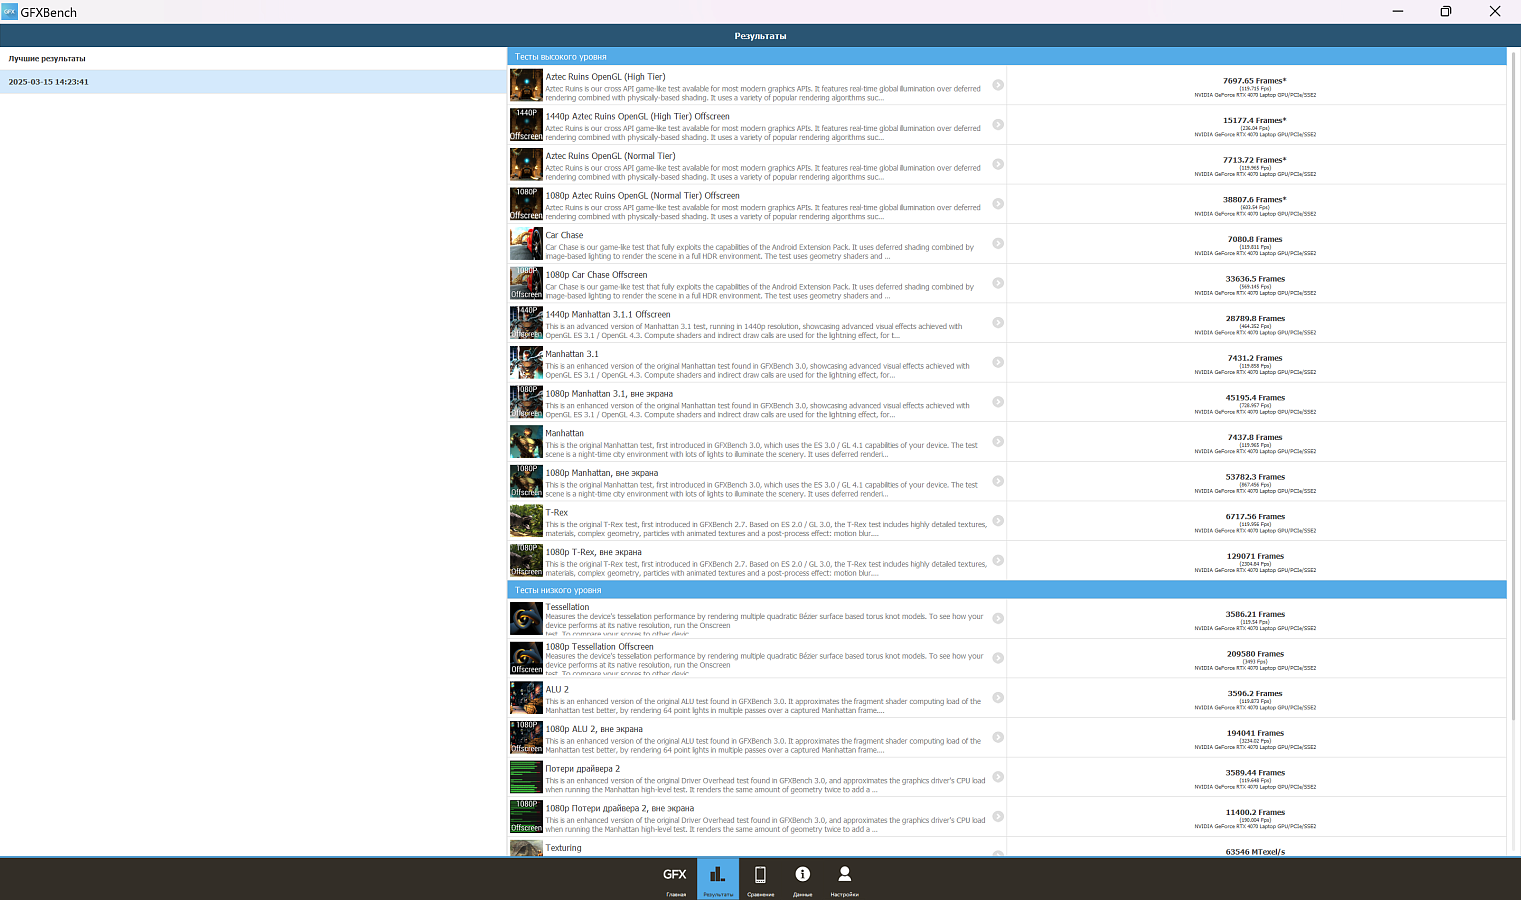This screenshot has width=1521, height=900.
Task: Expand details arrow for Aztec Ruins Normal Tier
Action: 998,164
